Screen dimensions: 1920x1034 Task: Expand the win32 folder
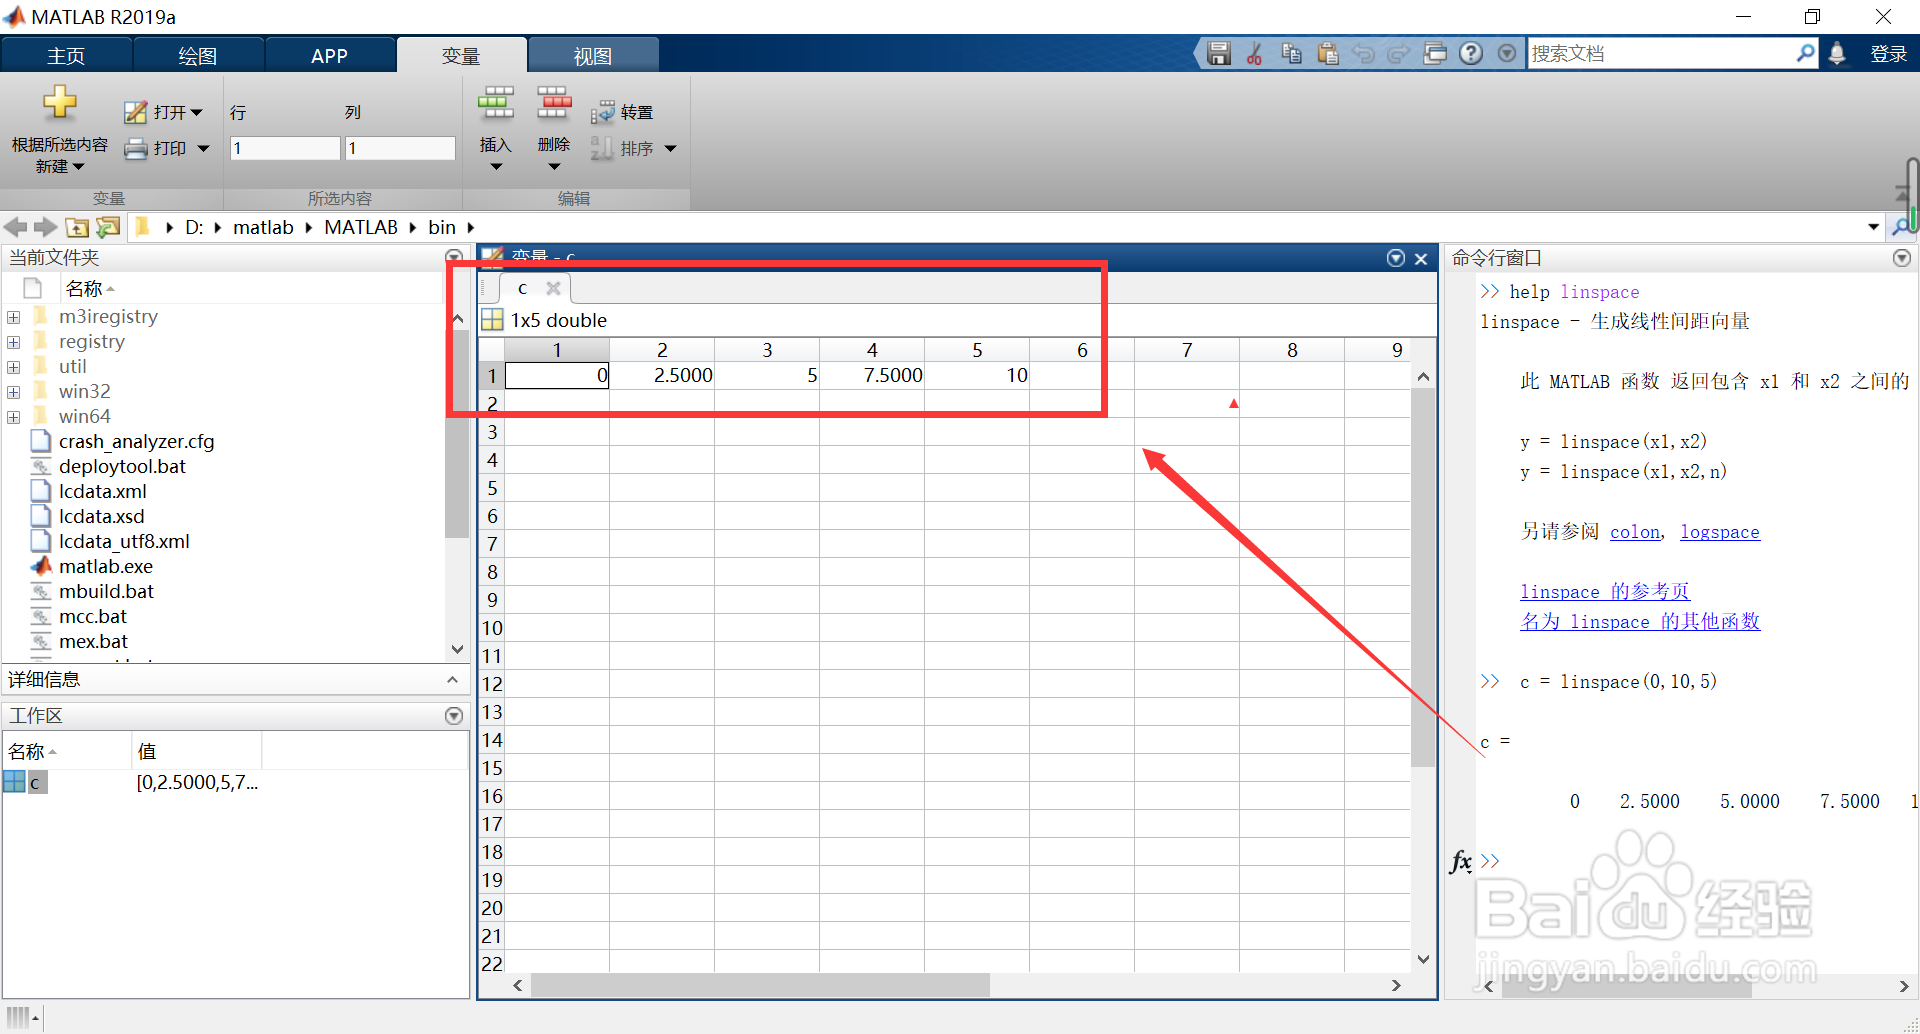14,392
